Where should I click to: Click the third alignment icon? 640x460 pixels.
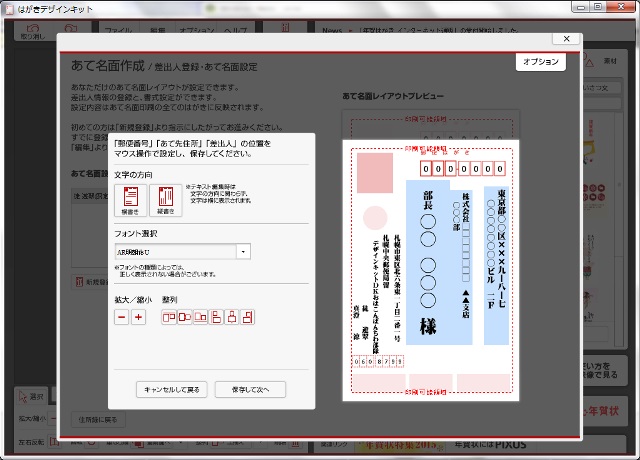click(x=200, y=317)
